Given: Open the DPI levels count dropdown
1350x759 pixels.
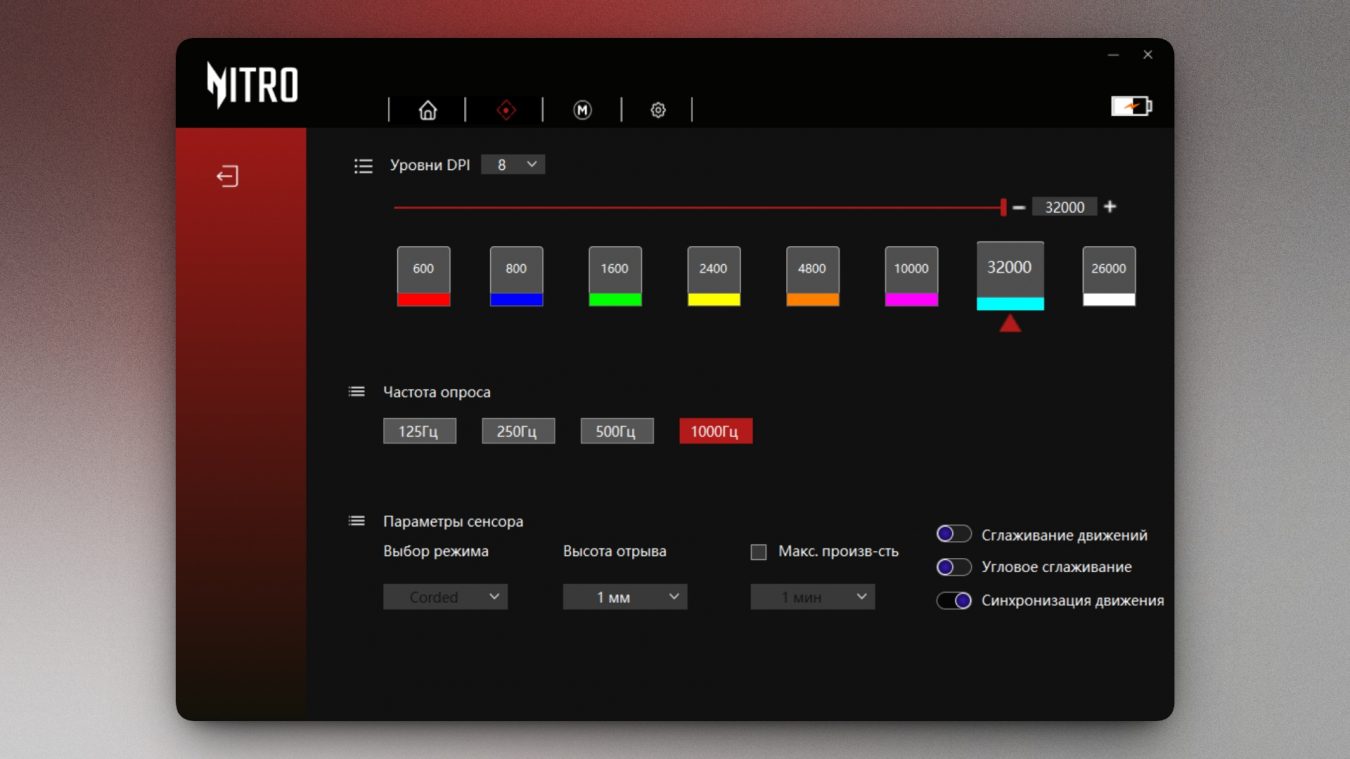Looking at the screenshot, I should (513, 165).
